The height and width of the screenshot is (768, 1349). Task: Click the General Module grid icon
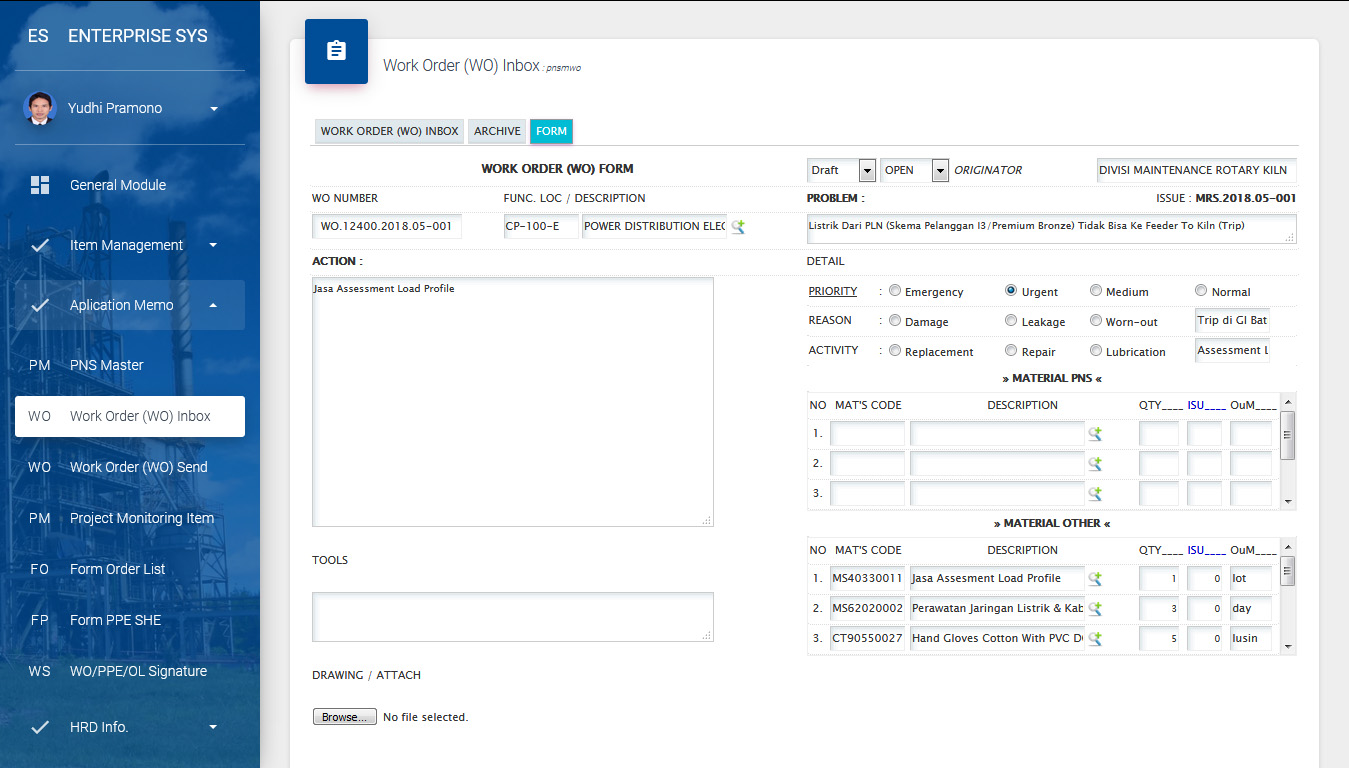pyautogui.click(x=40, y=185)
